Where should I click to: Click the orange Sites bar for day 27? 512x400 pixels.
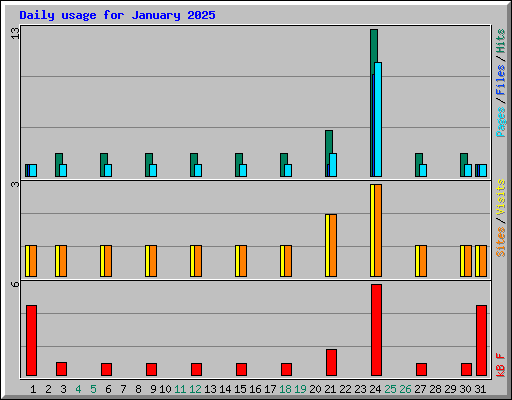(x=423, y=261)
